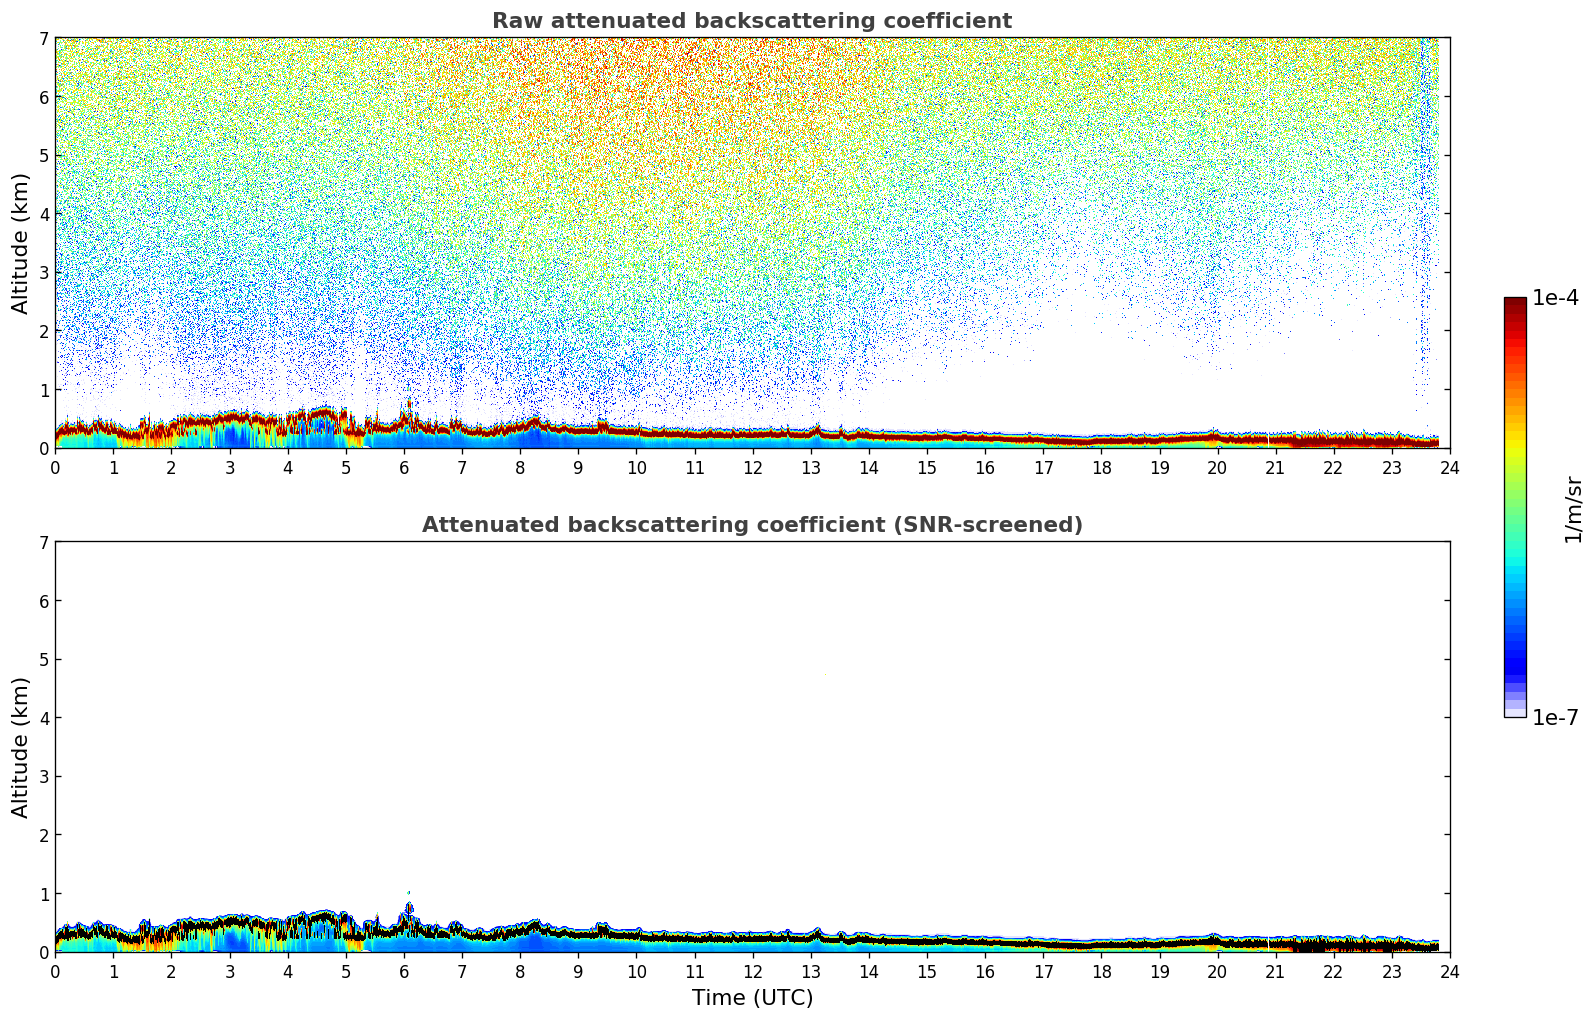Click the title "Raw attenuated backscattering coefficient"
This screenshot has width=1595, height=1020.
click(x=752, y=21)
